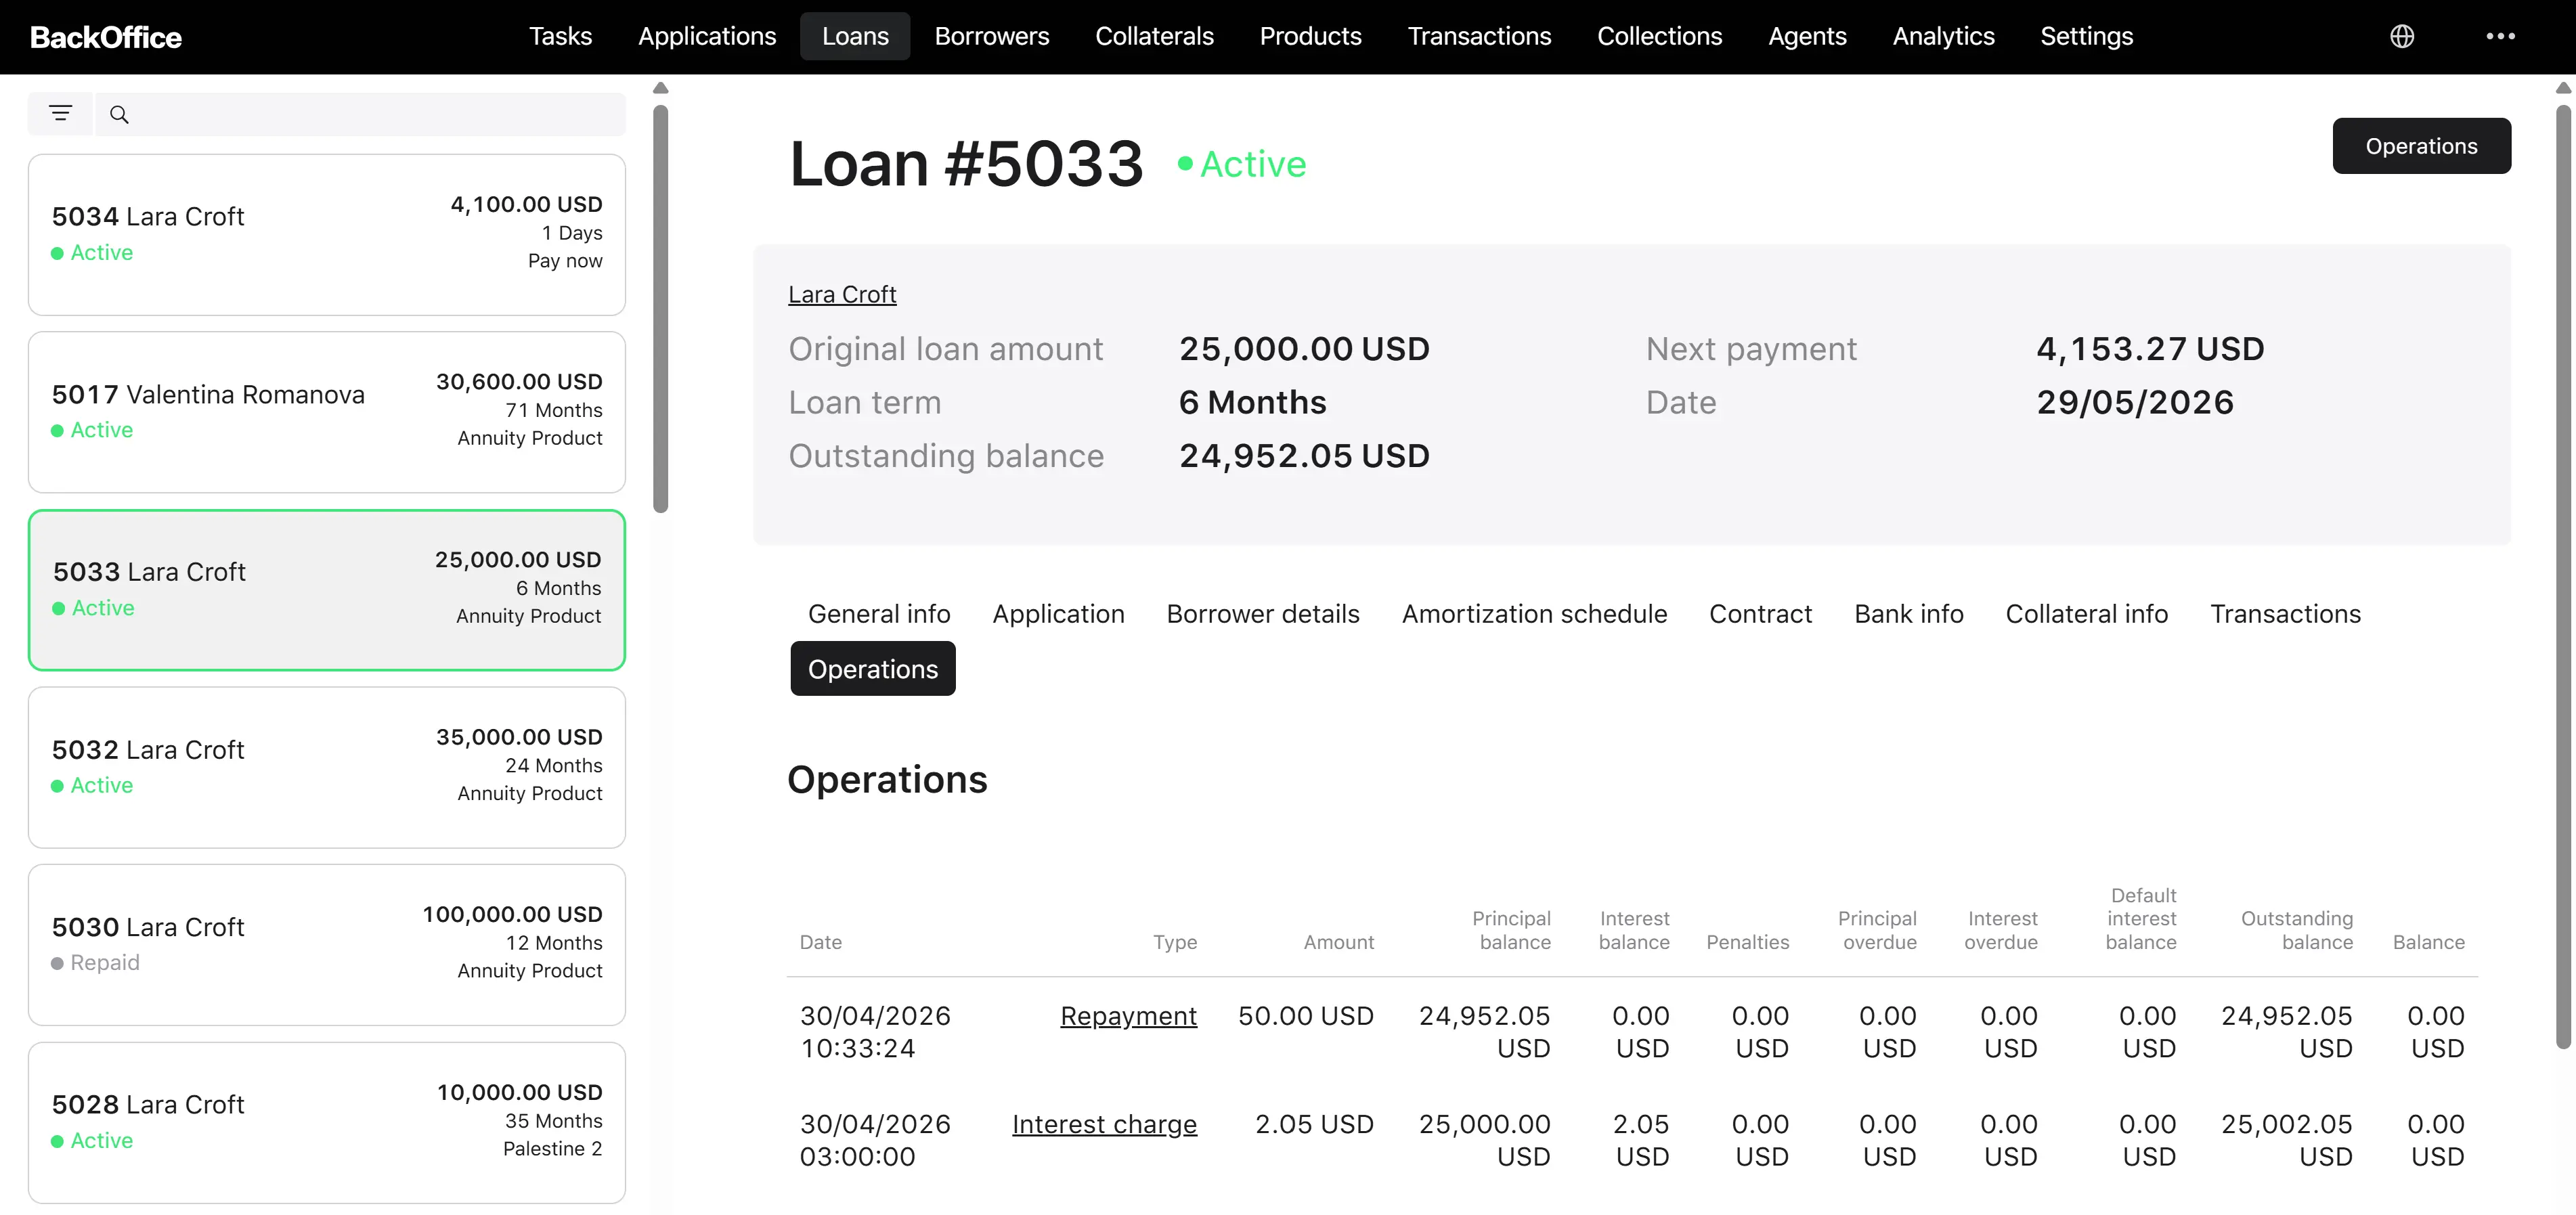Switch to Borrower details tab

[x=1263, y=614]
